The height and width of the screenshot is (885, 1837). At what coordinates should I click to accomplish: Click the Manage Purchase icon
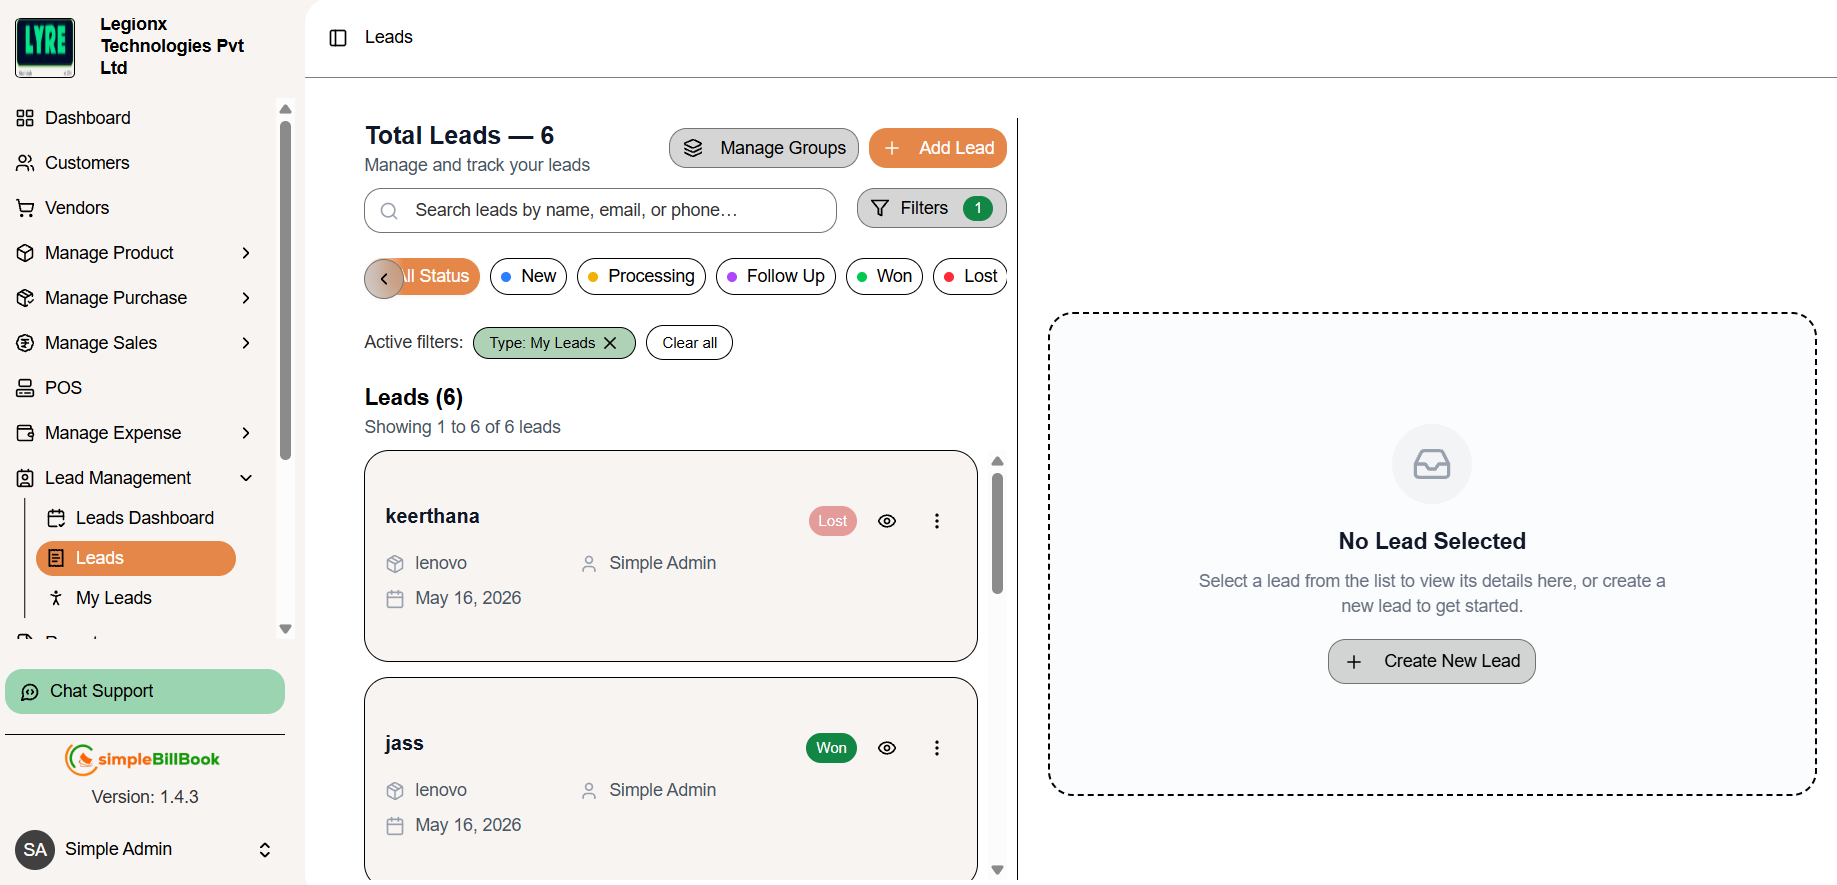(25, 298)
